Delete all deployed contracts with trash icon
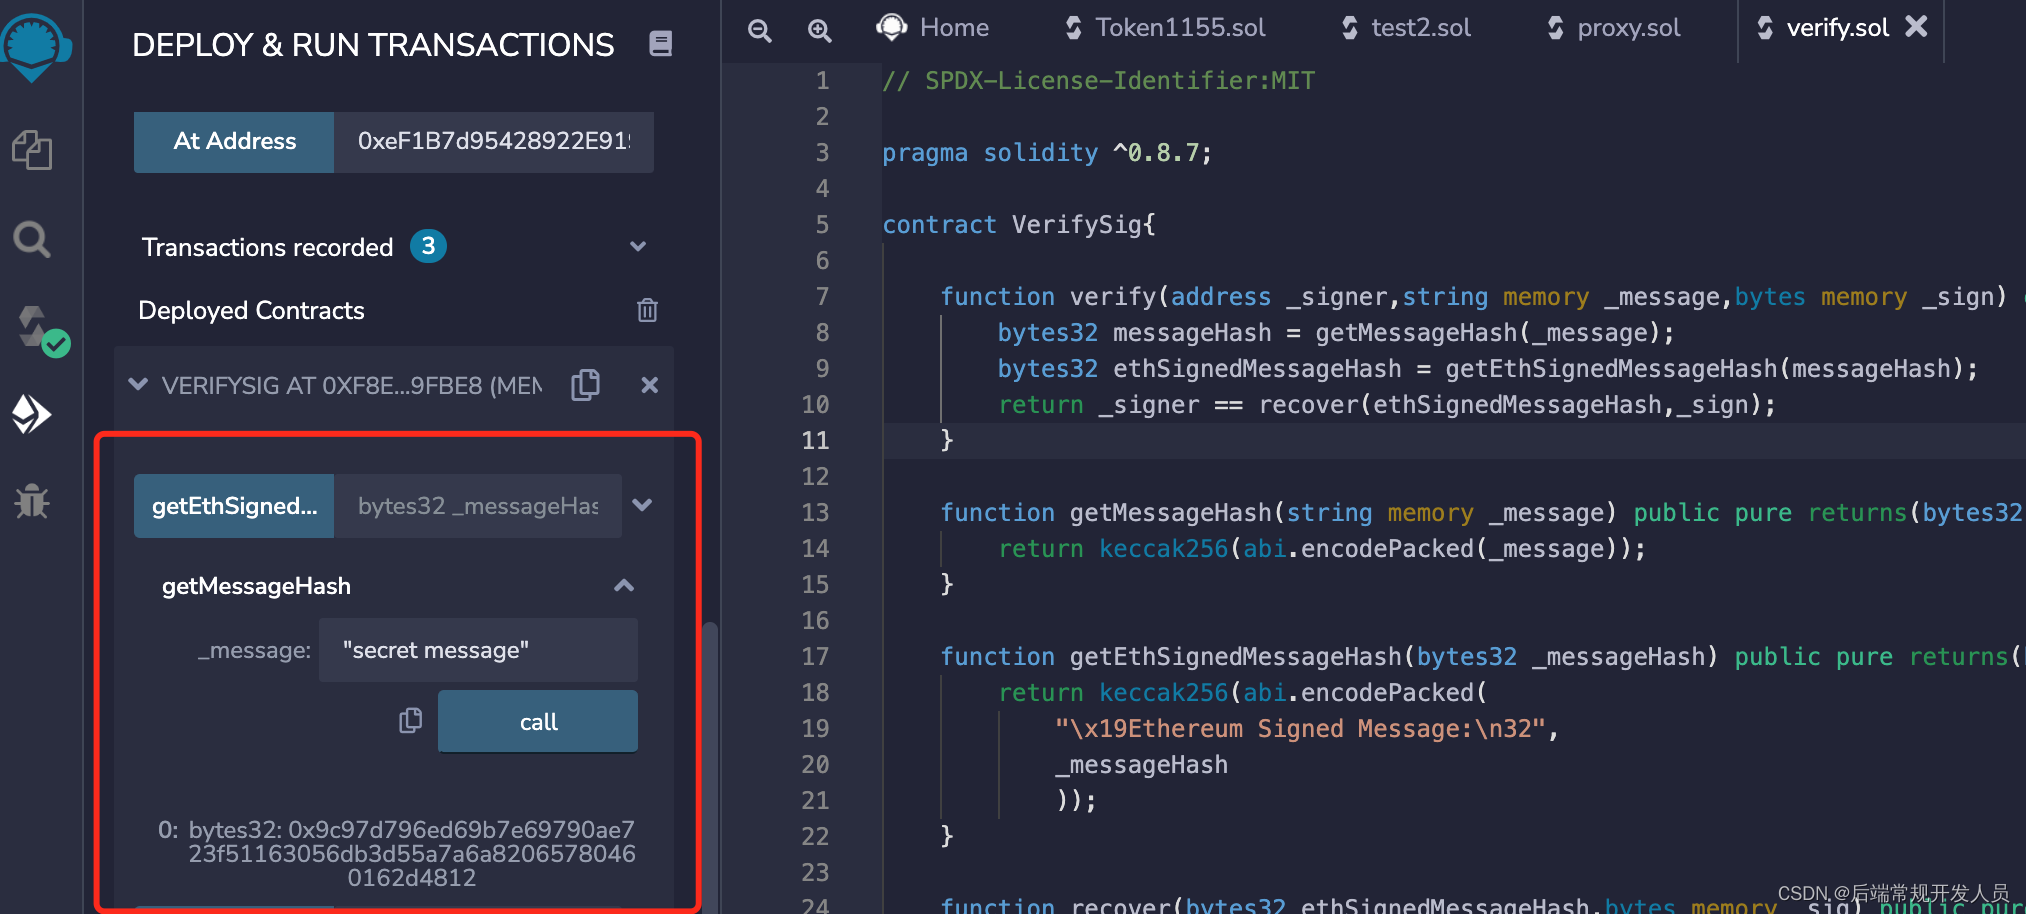The width and height of the screenshot is (2026, 914). pyautogui.click(x=647, y=310)
